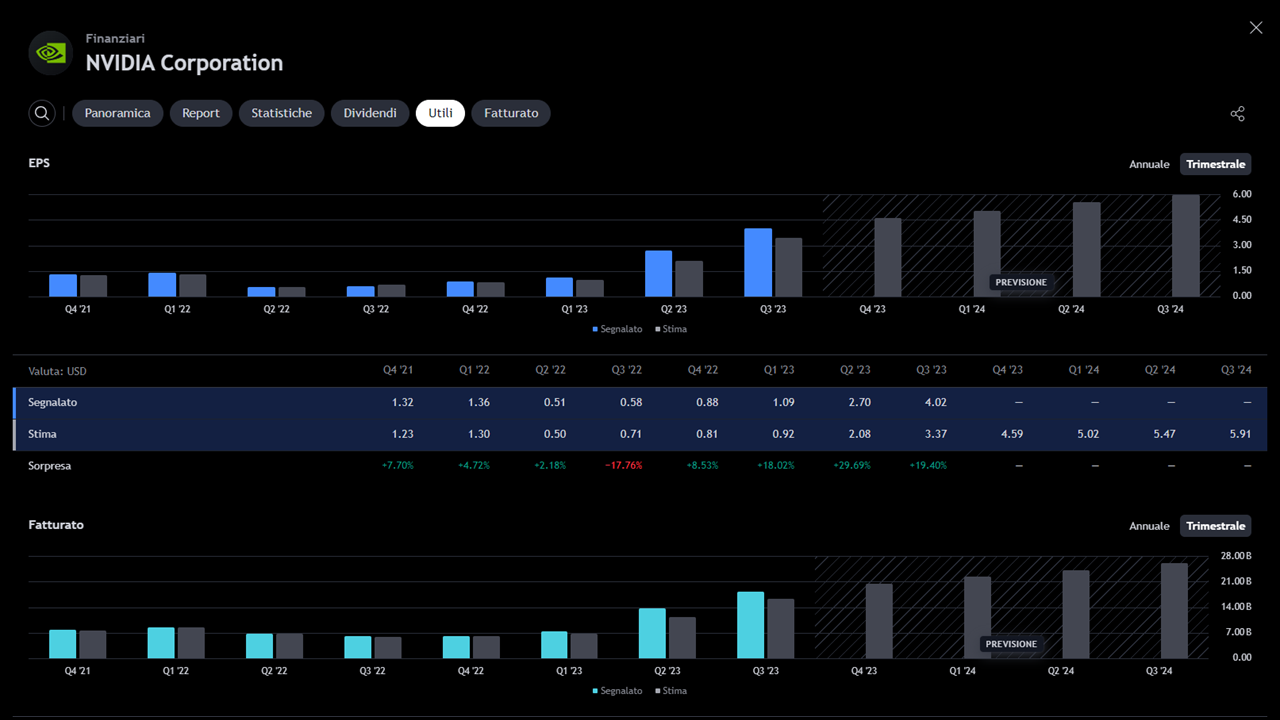This screenshot has width=1280, height=720.
Task: Click the grey Q3 '24 EPS forecast bar
Action: click(x=1186, y=246)
